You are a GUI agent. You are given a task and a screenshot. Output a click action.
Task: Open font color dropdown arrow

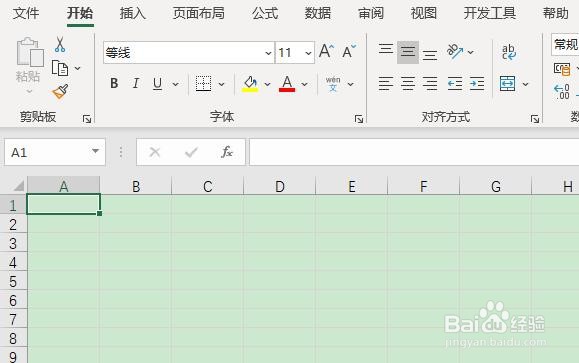click(305, 85)
